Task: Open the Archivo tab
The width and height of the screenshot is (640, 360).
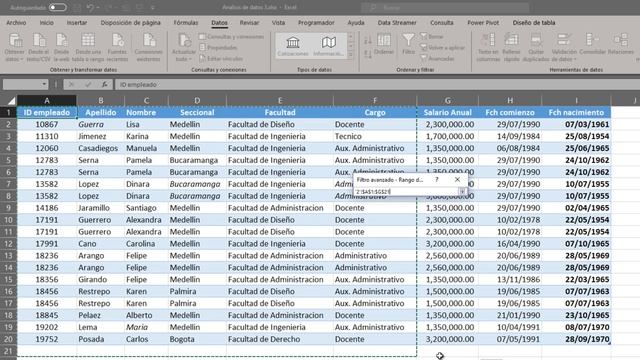Action: (16, 23)
